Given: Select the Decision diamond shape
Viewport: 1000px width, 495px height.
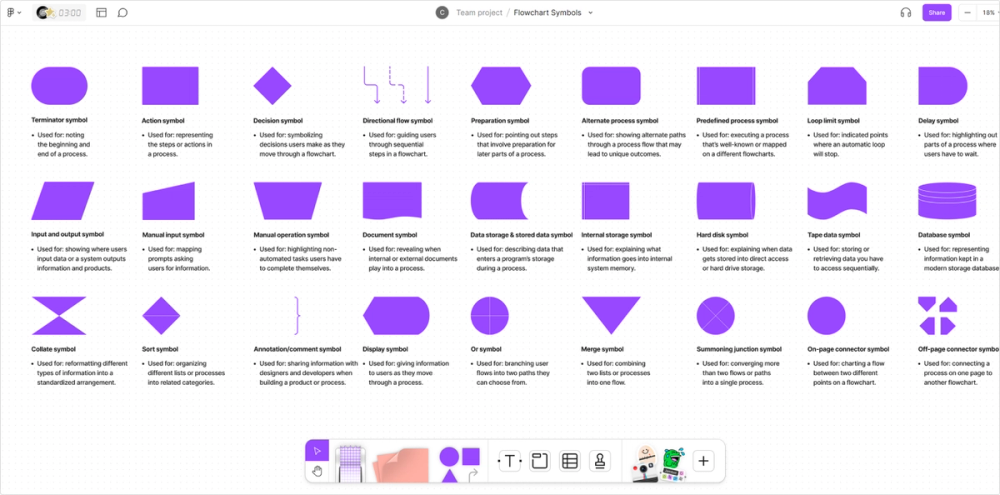Looking at the screenshot, I should (272, 85).
